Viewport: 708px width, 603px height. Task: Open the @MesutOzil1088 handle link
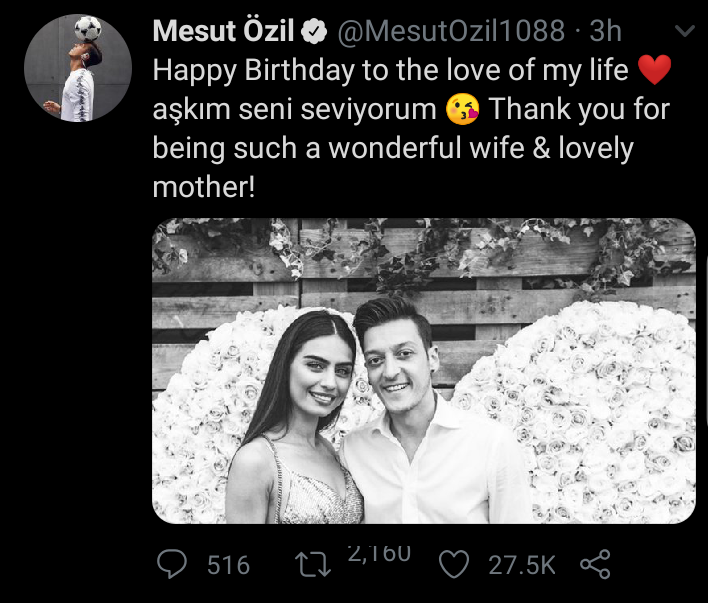click(451, 32)
